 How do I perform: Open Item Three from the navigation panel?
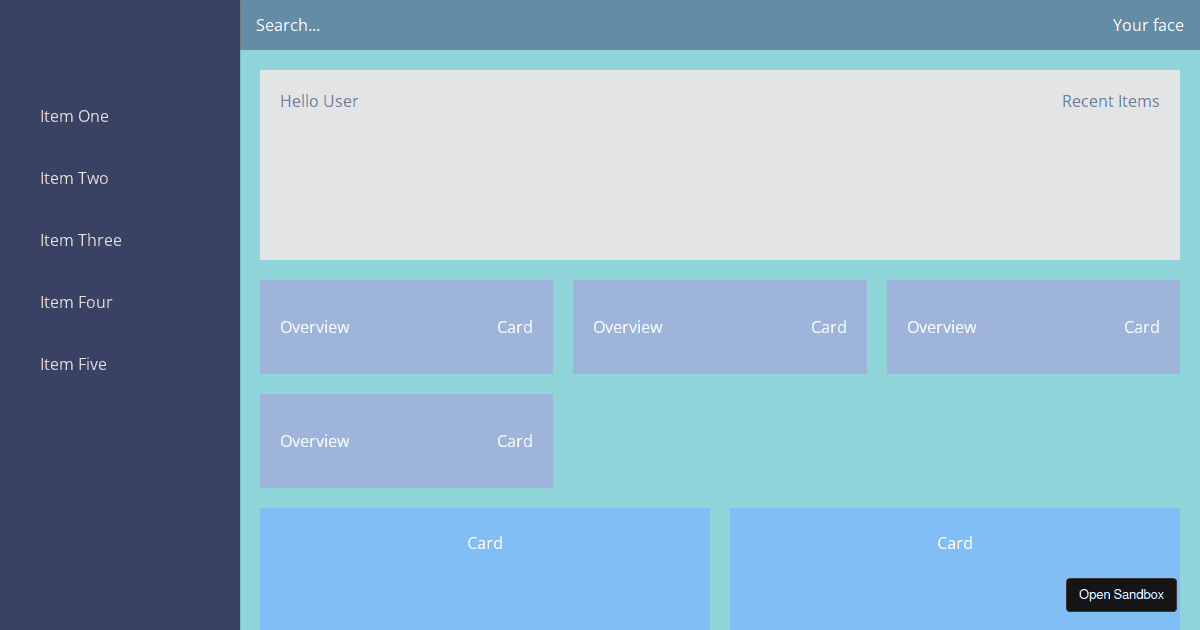81,240
